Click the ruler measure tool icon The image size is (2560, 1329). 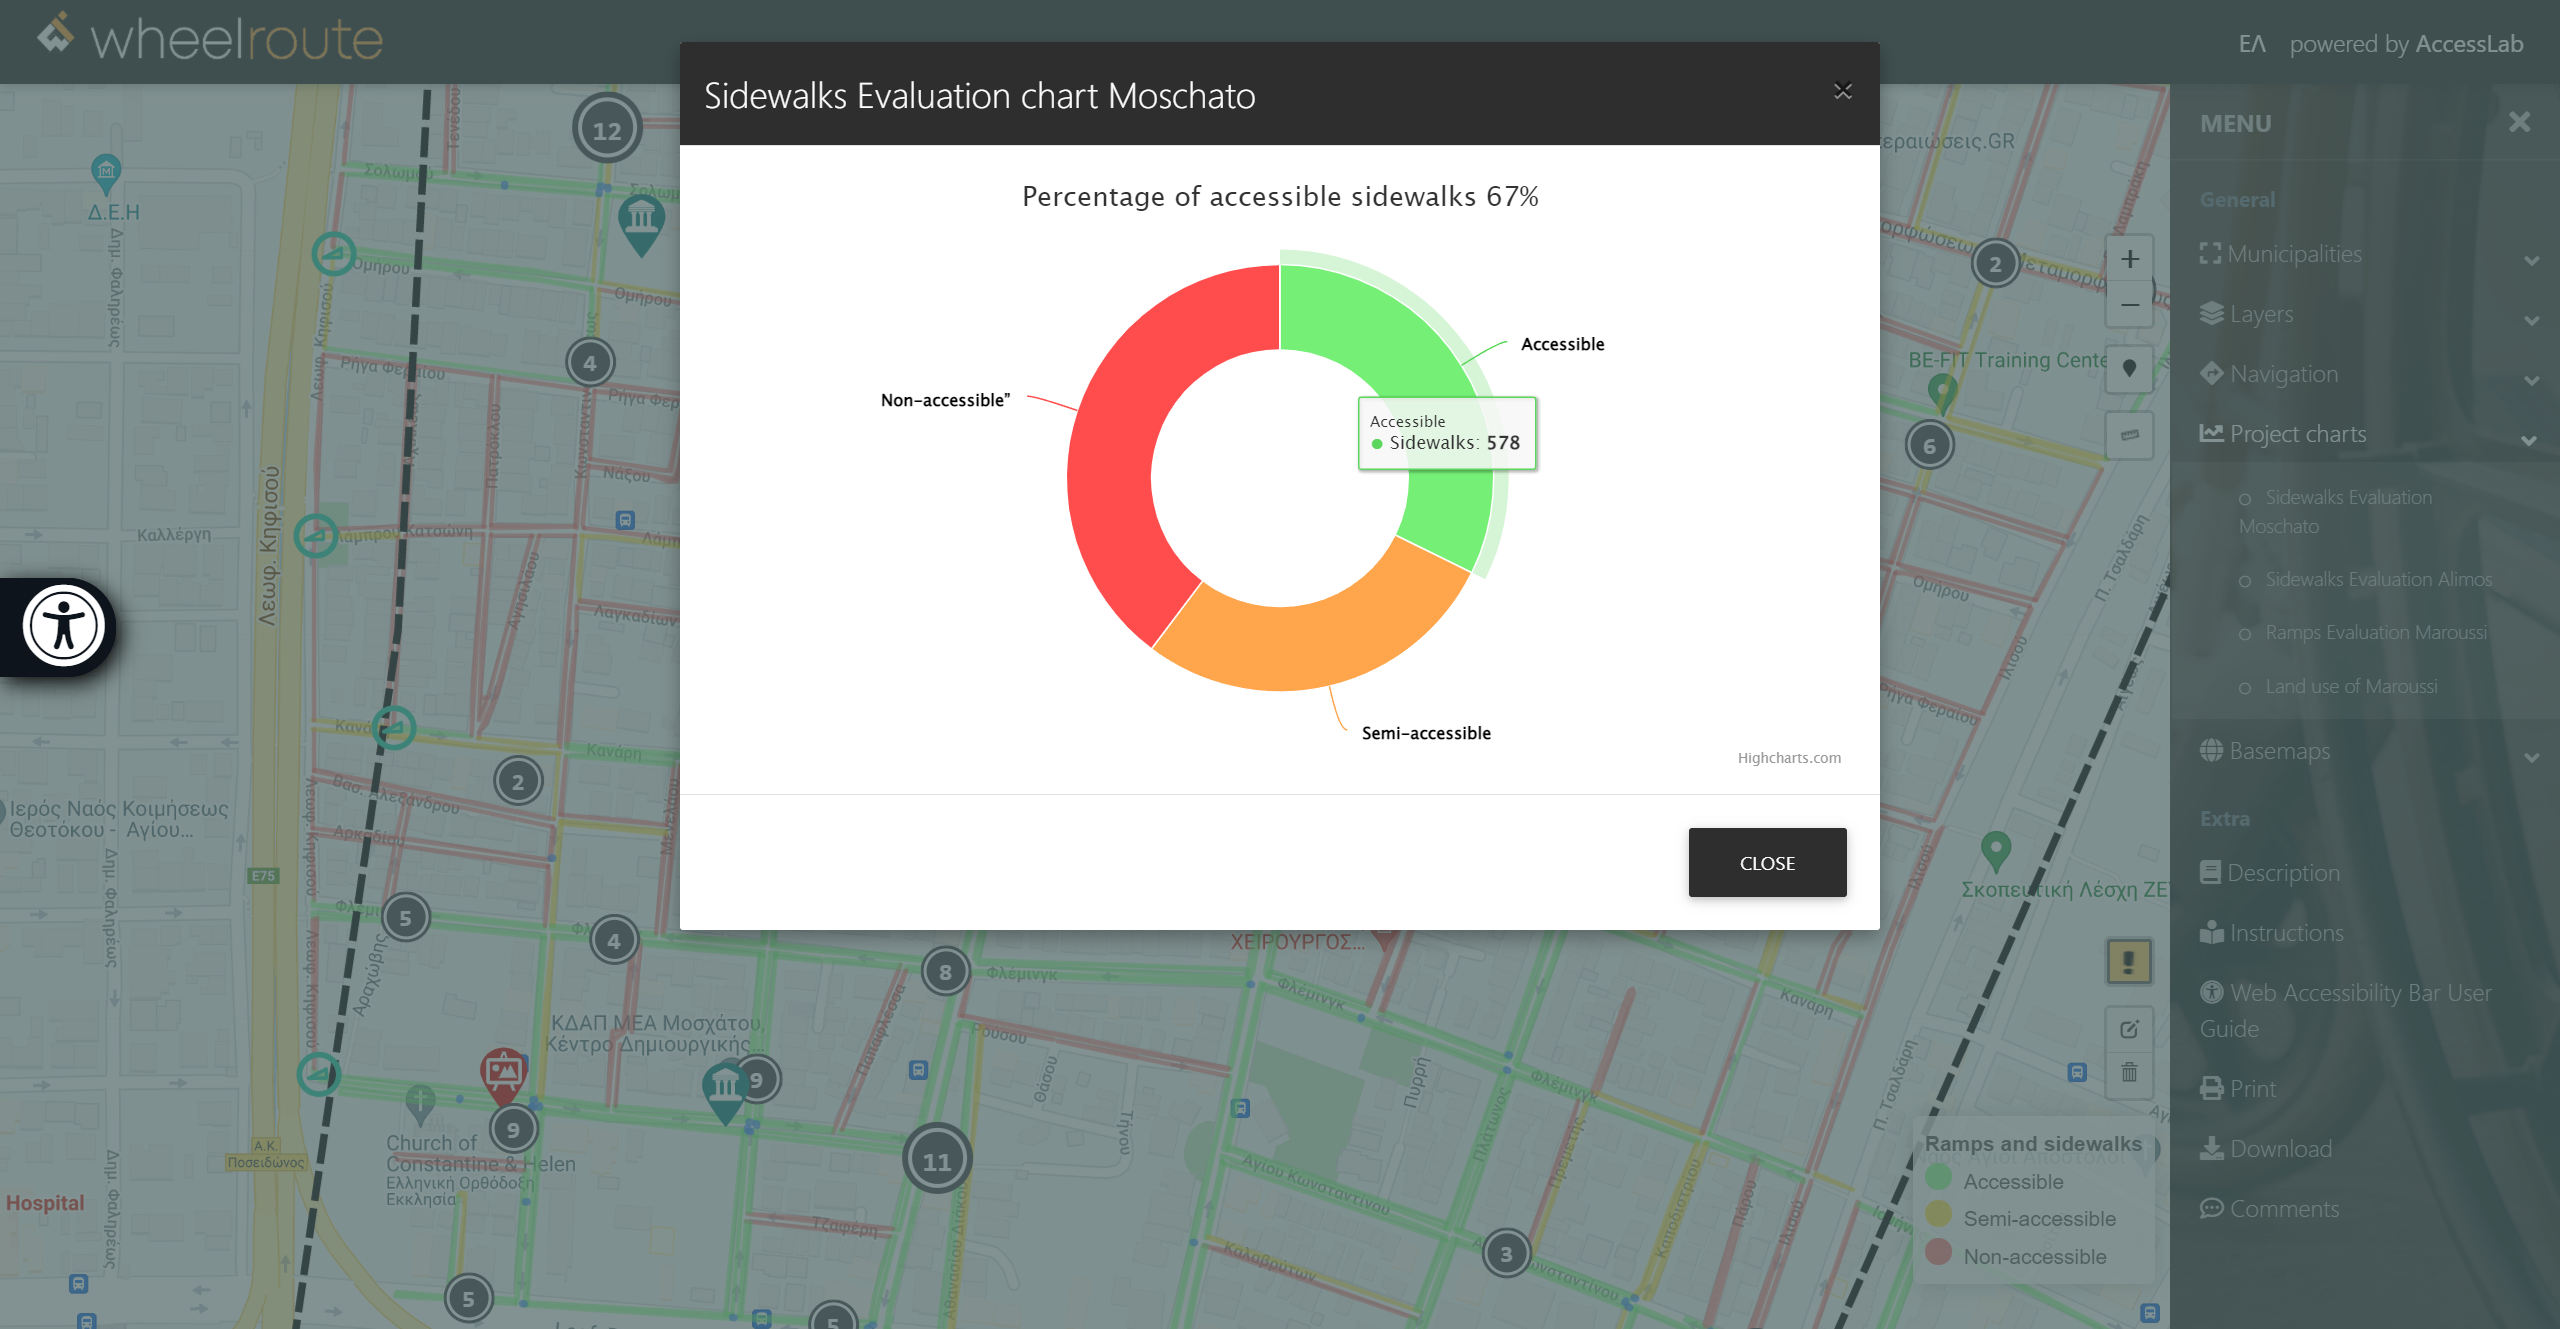[2130, 435]
